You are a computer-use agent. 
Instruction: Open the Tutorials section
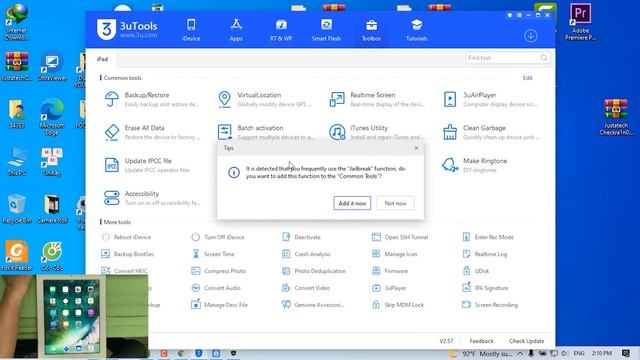tap(416, 30)
